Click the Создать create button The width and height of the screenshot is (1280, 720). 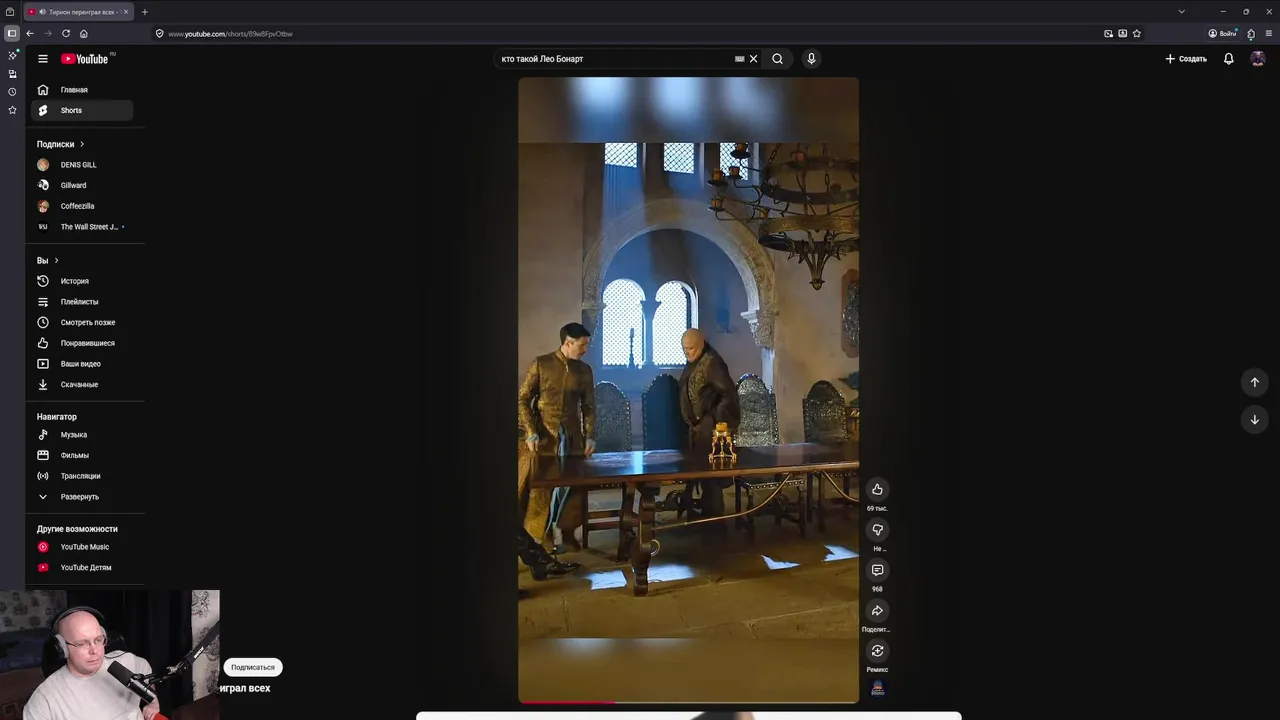tap(1186, 59)
